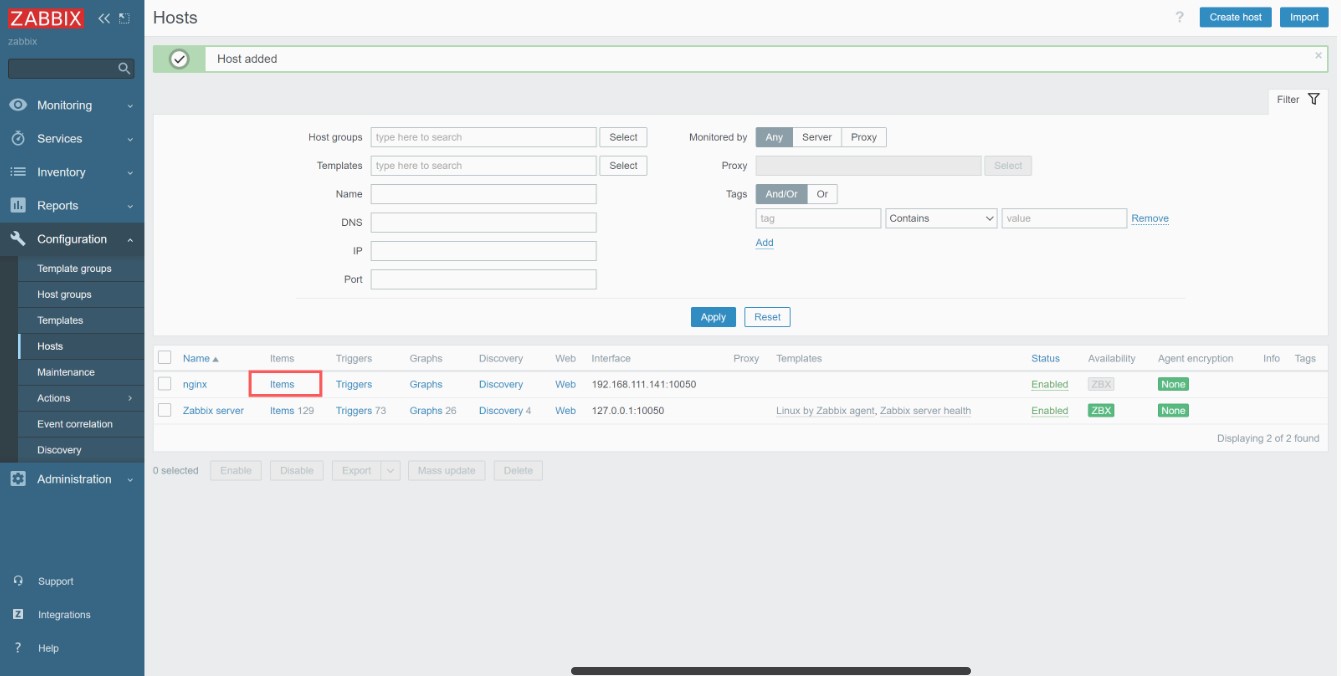Click the ZBX availability badge for Zabbix server
Image resolution: width=1341 pixels, height=676 pixels.
(1101, 411)
